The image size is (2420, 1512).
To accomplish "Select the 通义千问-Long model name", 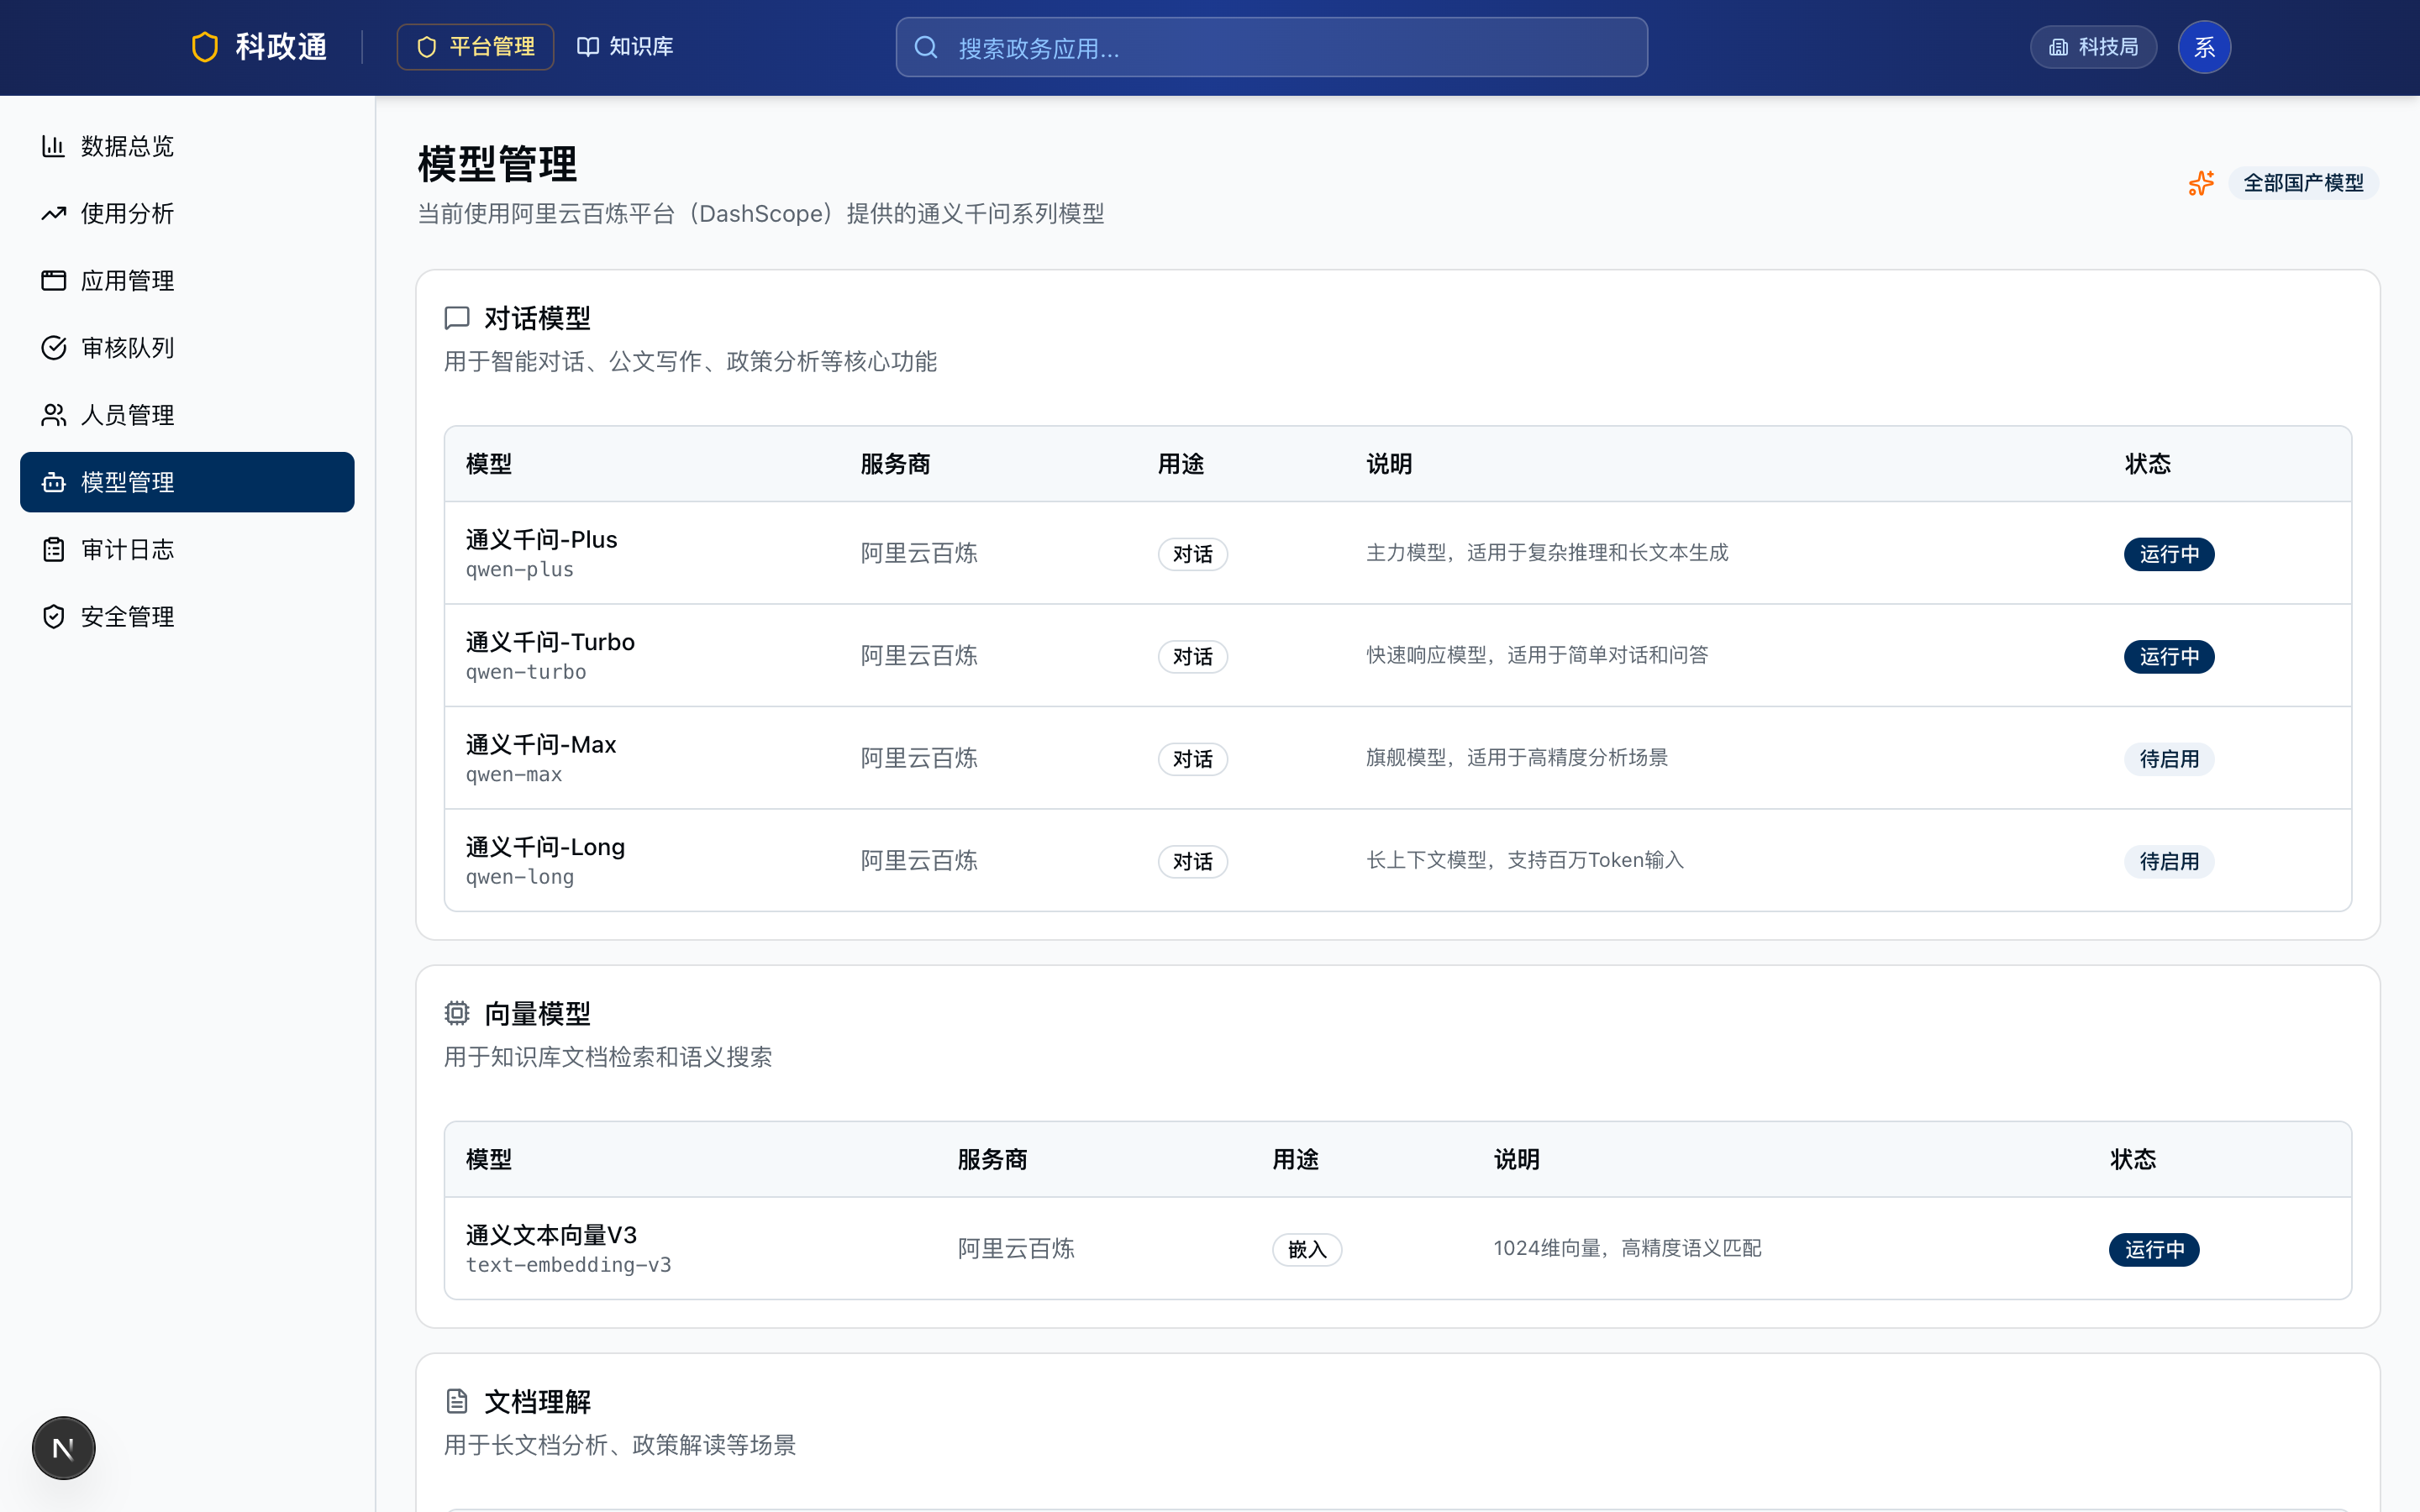I will pos(545,847).
